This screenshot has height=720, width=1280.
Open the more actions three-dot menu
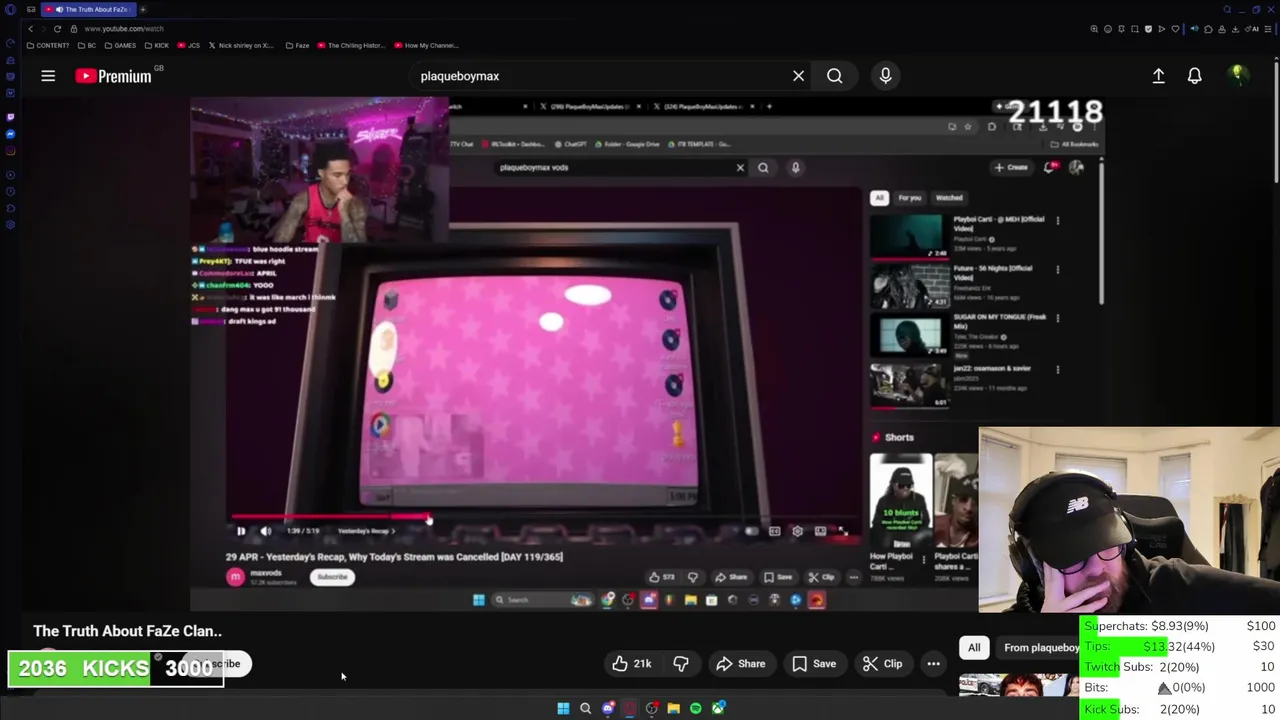(933, 664)
